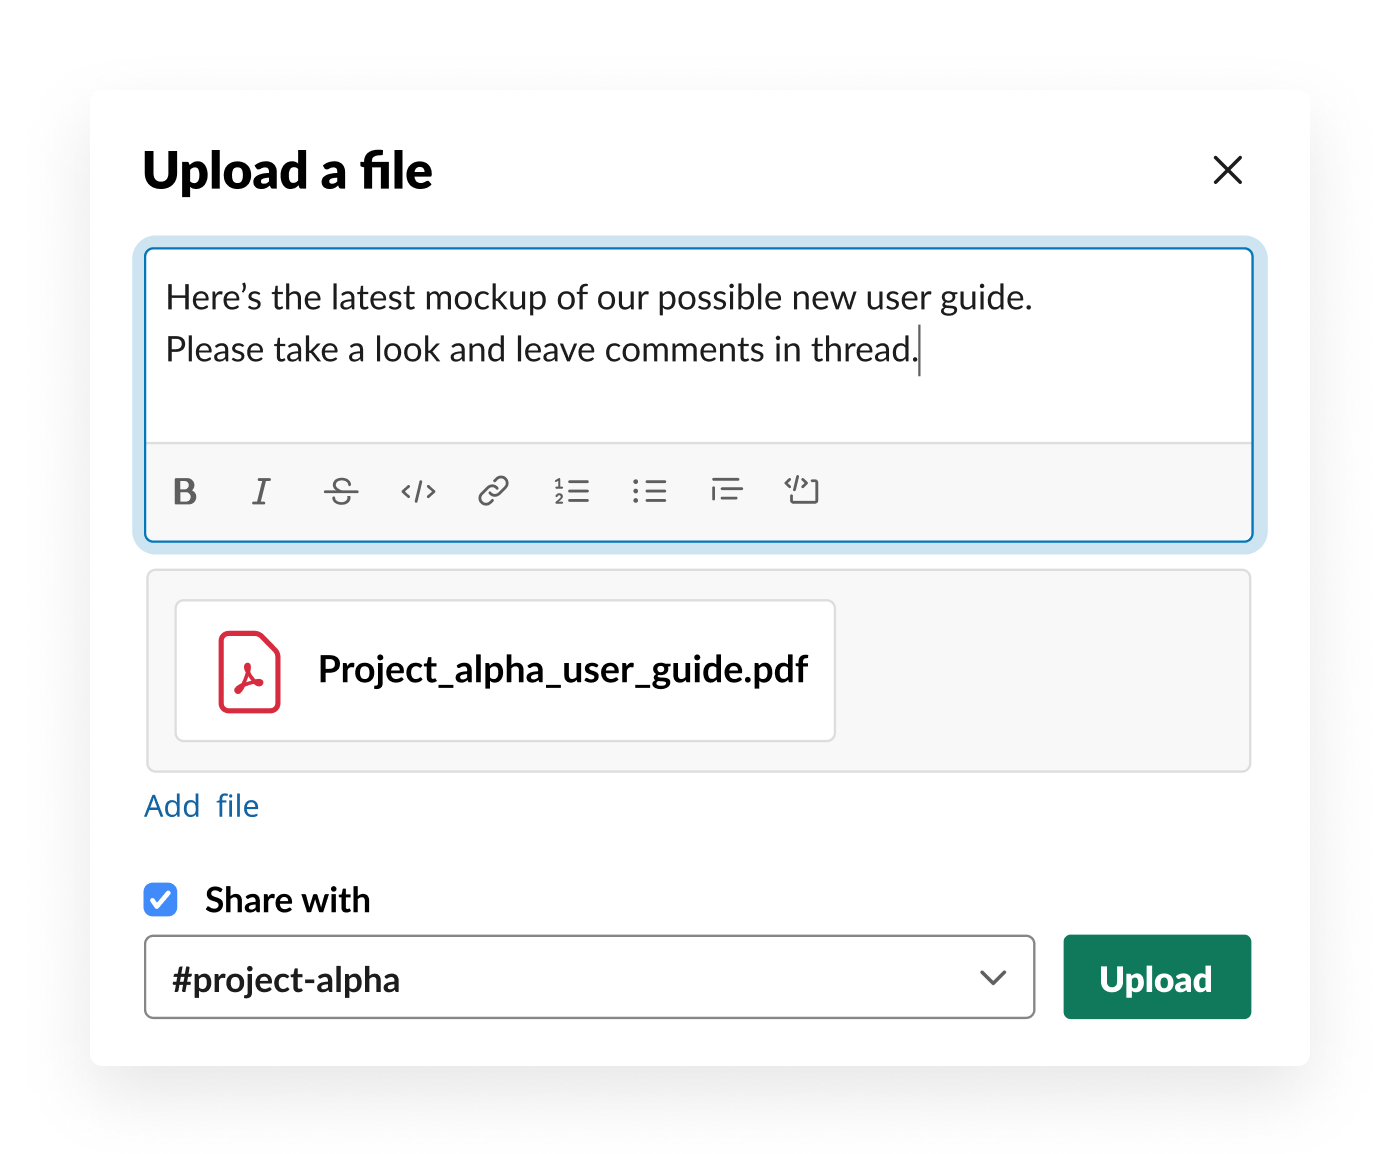This screenshot has height=1154, width=1400.
Task: Expand the channel dropdown chevron arrow
Action: (993, 978)
